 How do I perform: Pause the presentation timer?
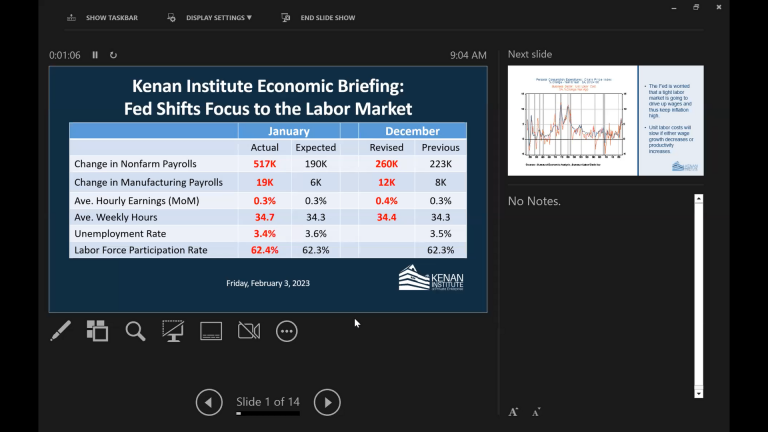pos(95,55)
